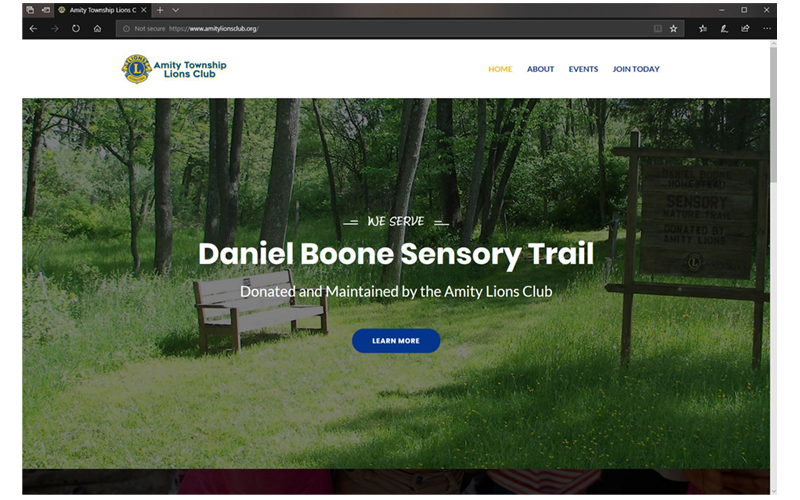Open the Favorites hub icon
This screenshot has height=500, width=800.
pyautogui.click(x=703, y=29)
